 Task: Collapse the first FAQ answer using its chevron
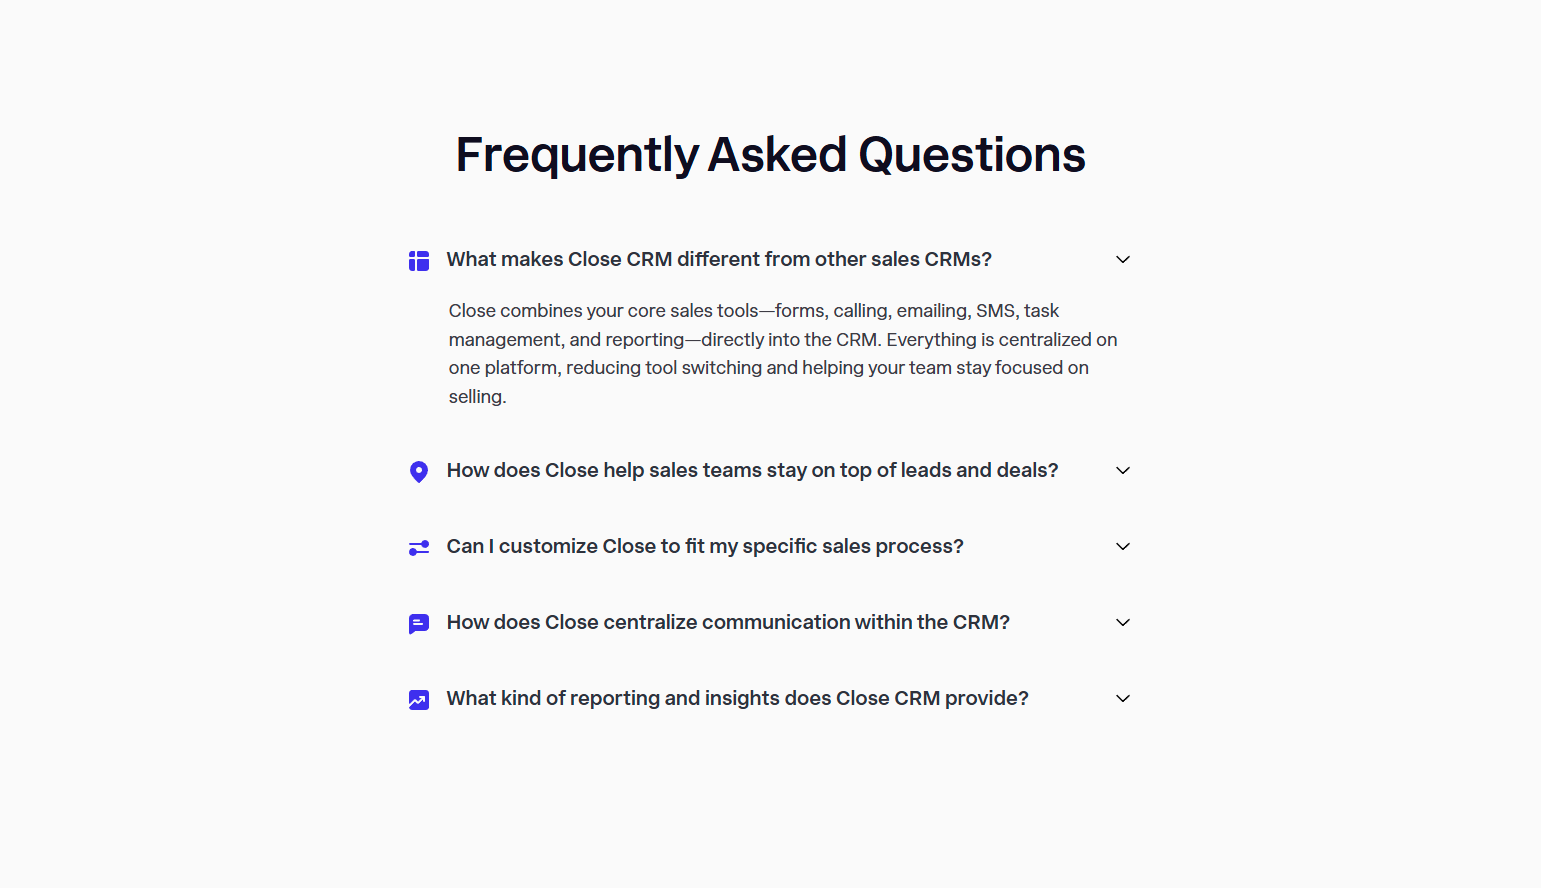(x=1122, y=259)
